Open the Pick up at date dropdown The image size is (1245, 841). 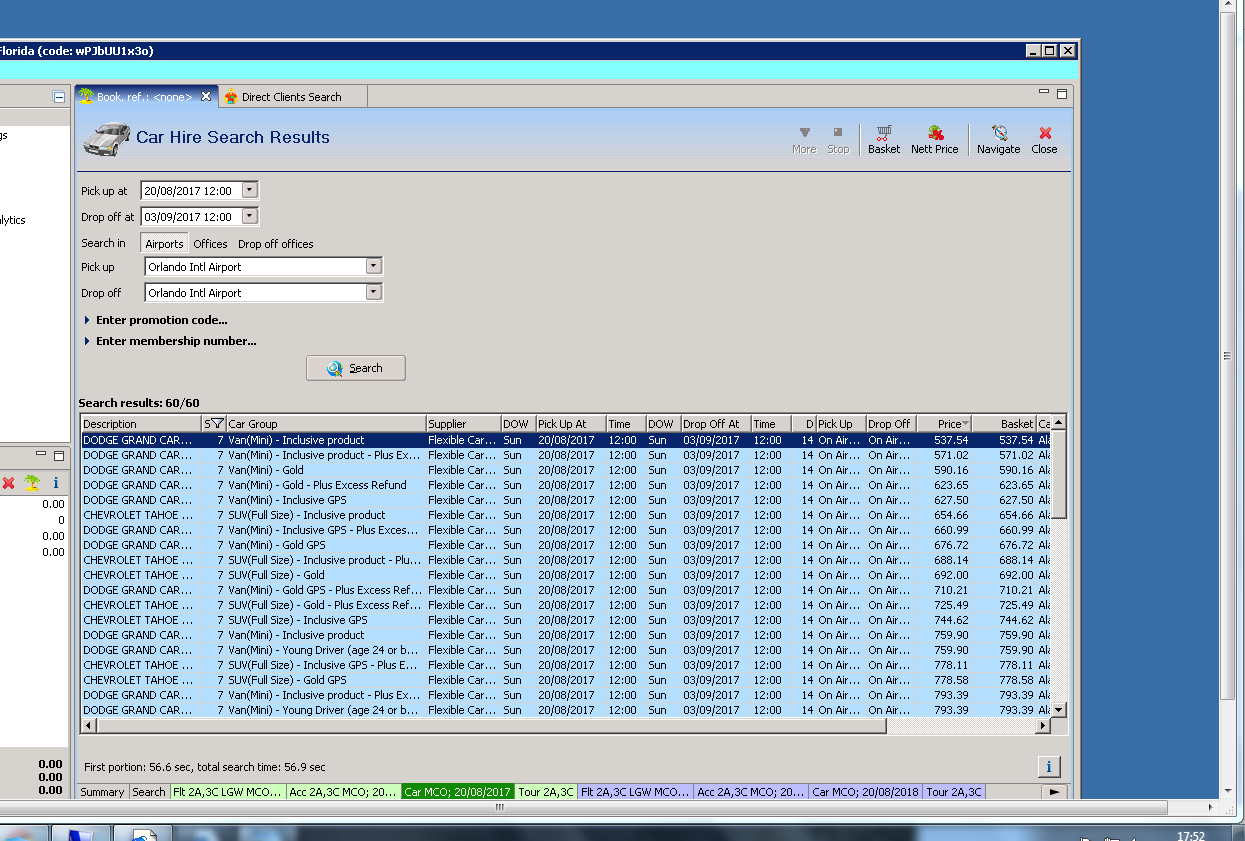coord(250,190)
